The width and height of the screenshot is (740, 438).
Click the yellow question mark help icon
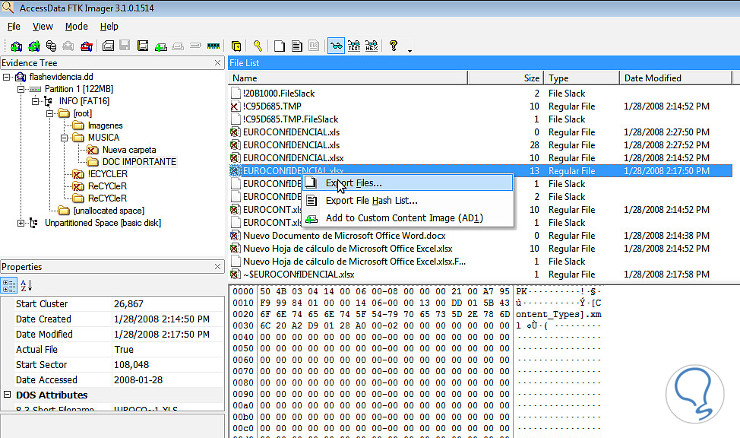pyautogui.click(x=393, y=46)
